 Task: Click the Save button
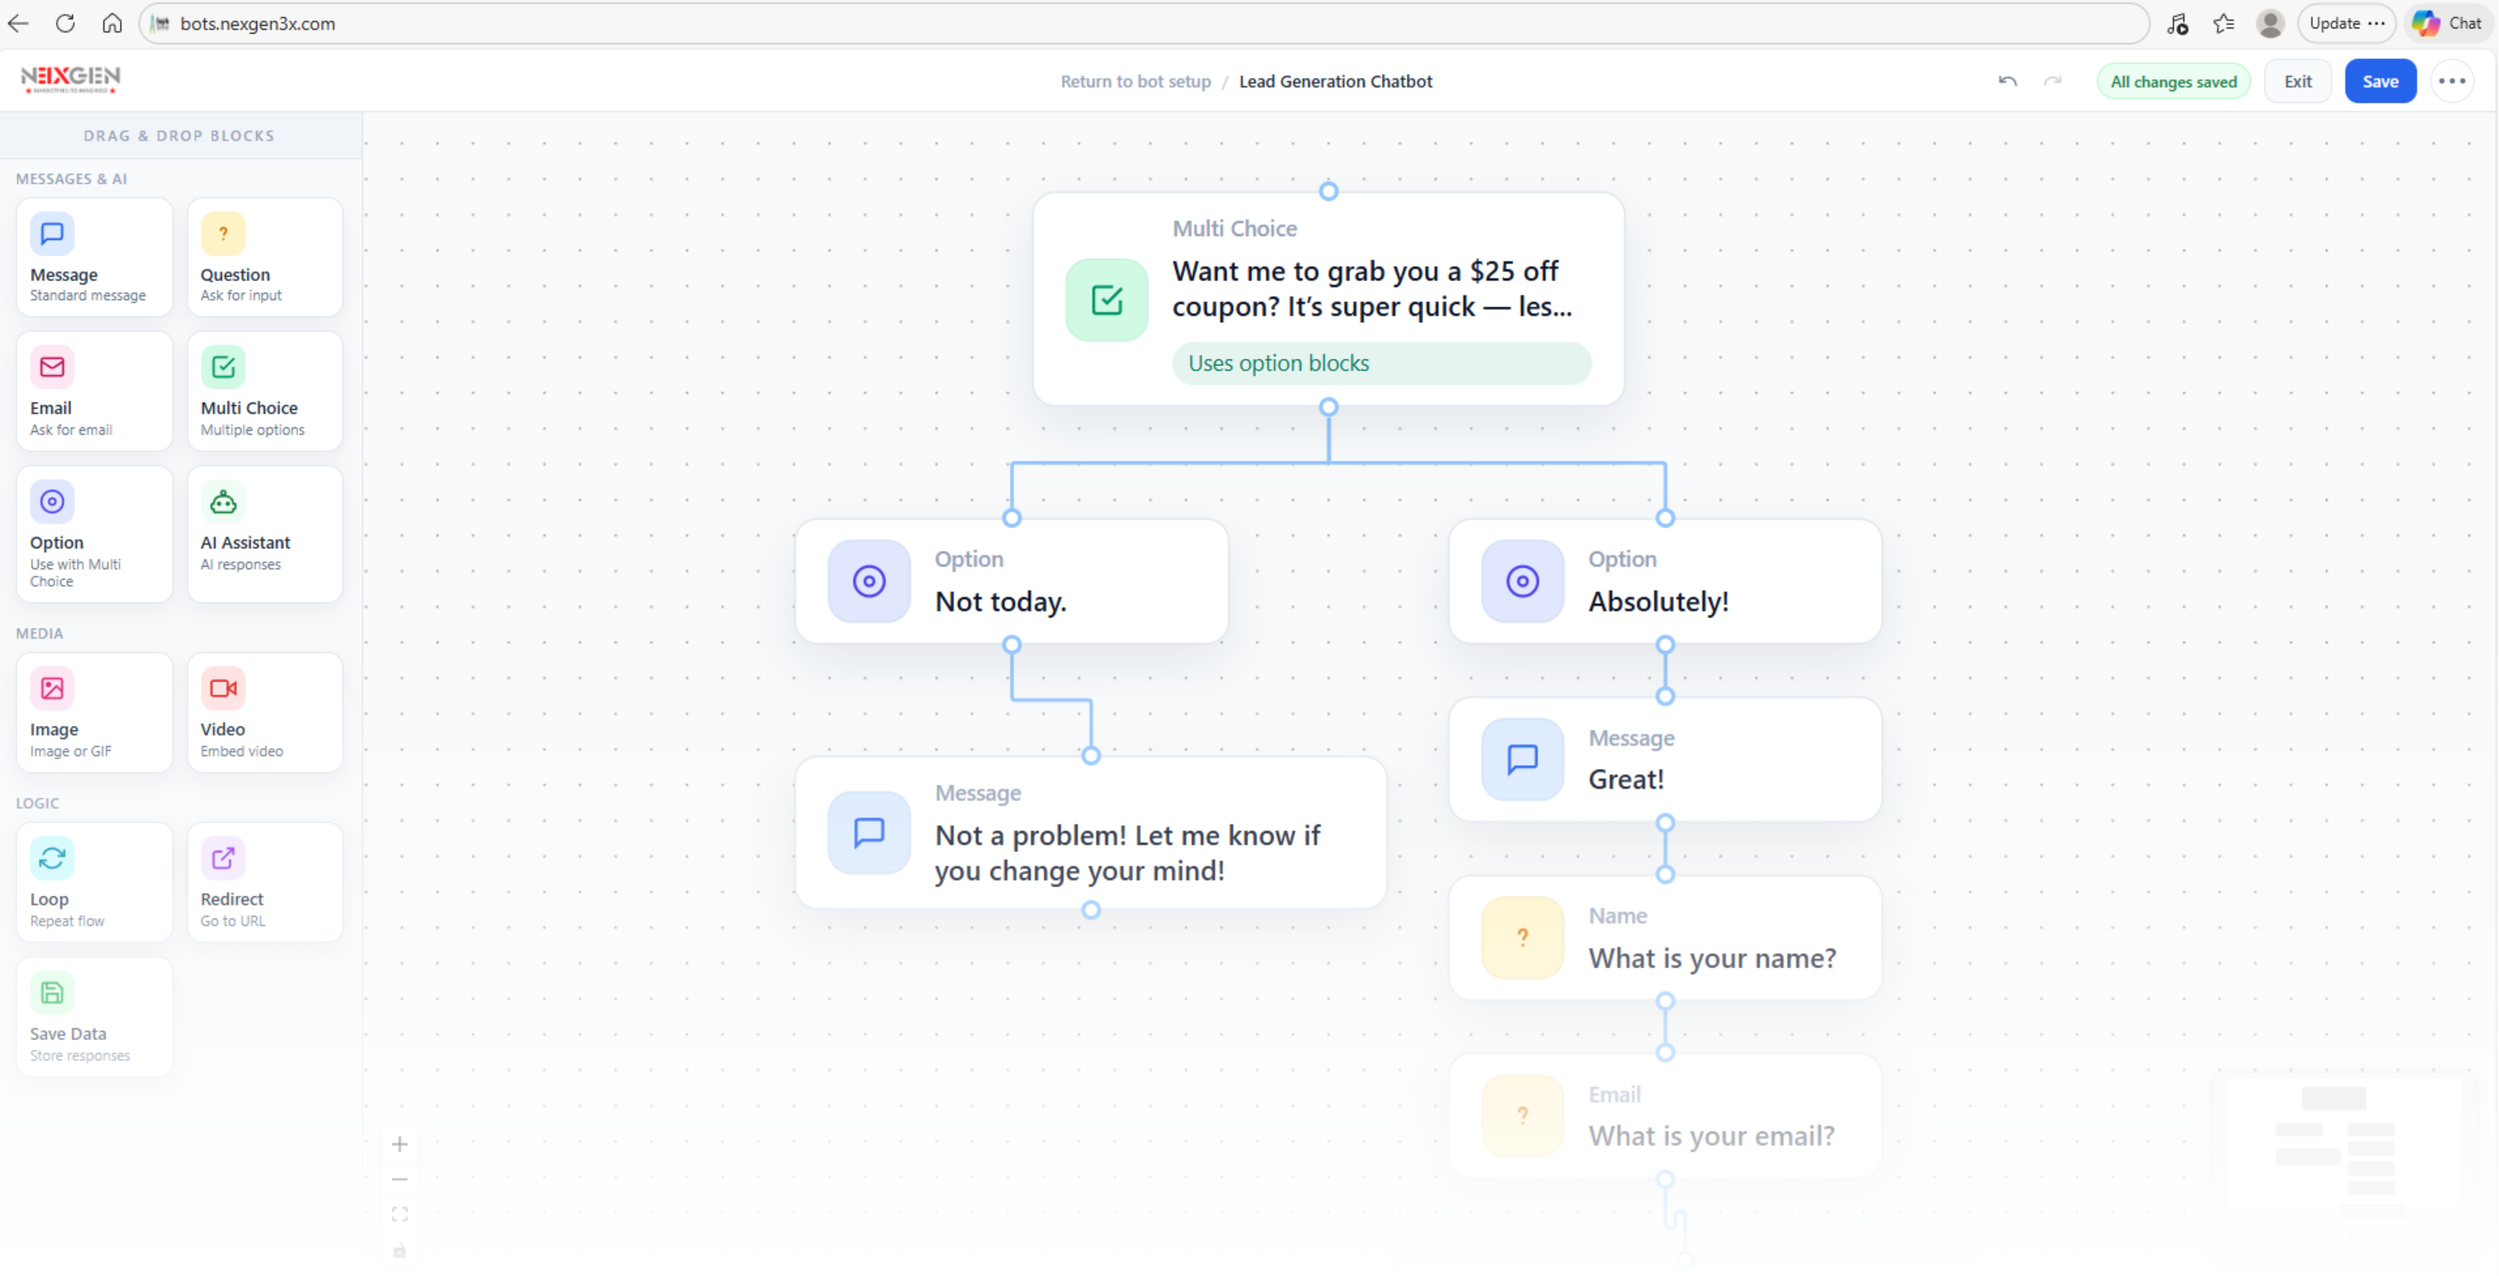pos(2379,81)
